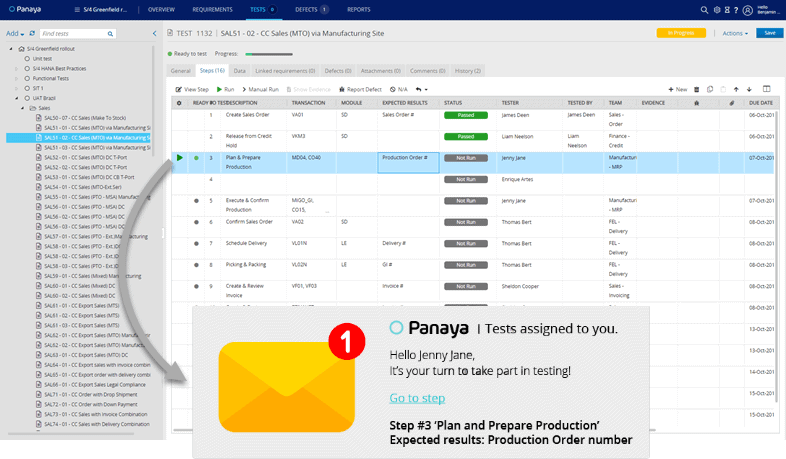Open the Linked requirements (0) tab
Viewport: 786px width, 459px height.
pos(285,71)
